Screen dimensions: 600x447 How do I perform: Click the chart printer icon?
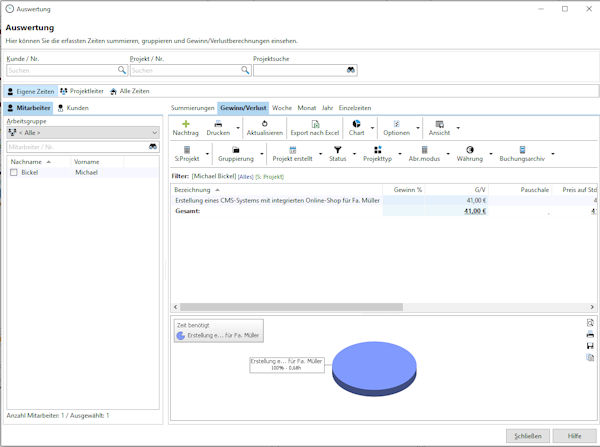(590, 334)
